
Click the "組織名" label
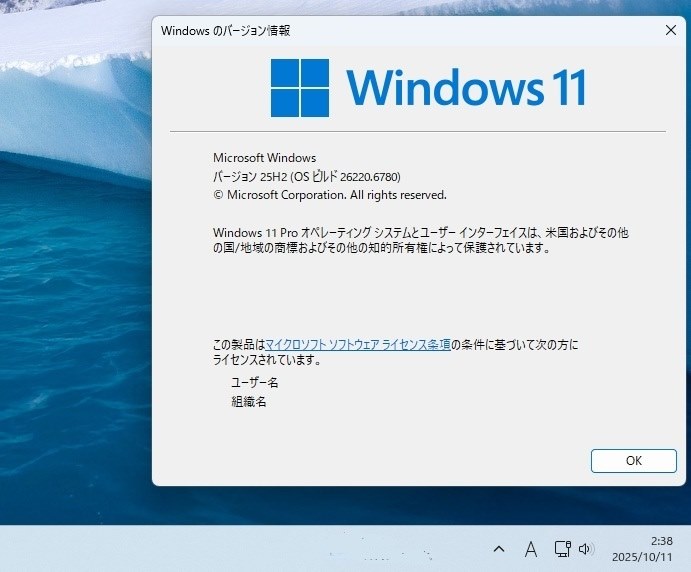[x=249, y=401]
